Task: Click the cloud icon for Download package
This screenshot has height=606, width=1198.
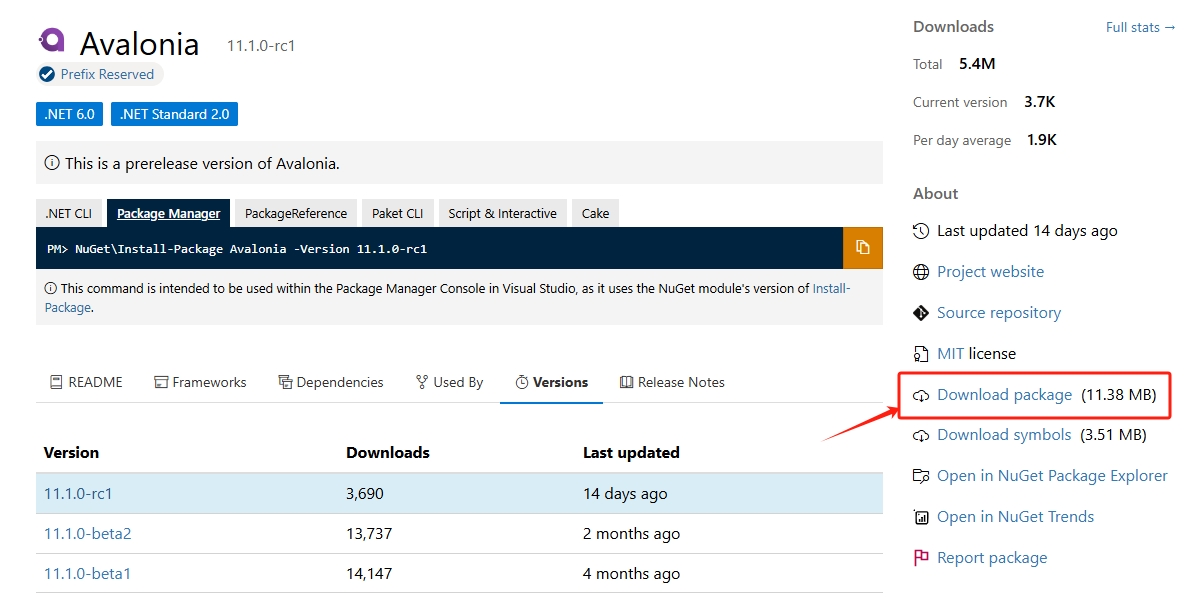Action: pos(921,395)
